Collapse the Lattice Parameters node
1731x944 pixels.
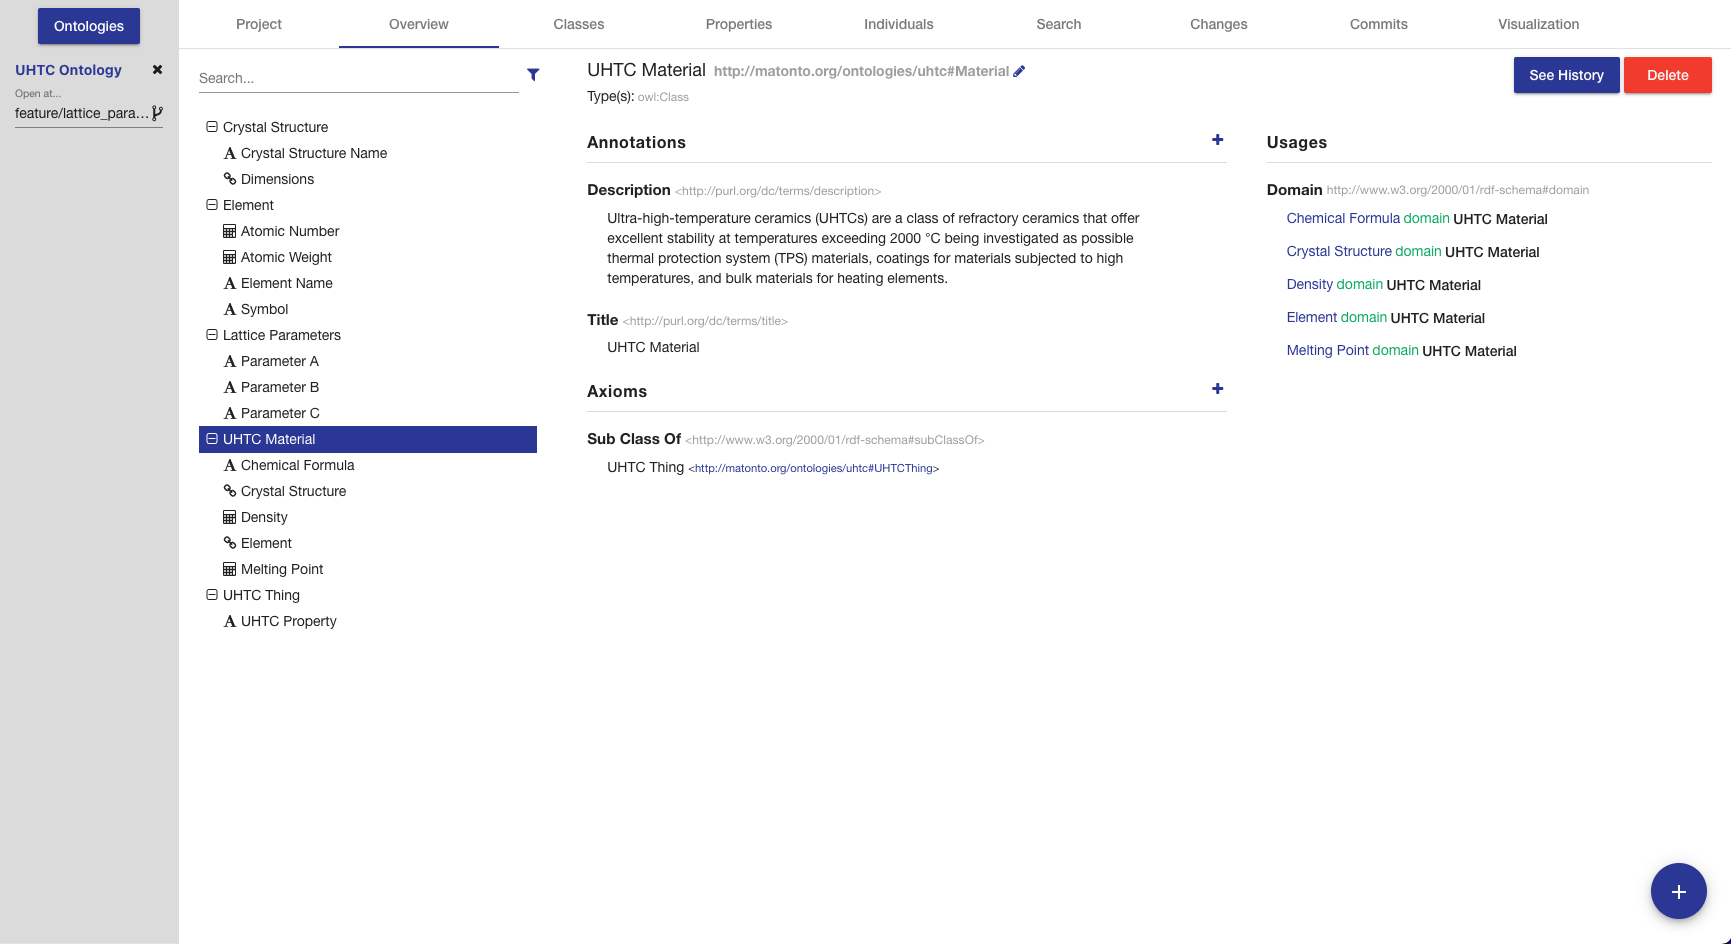[211, 335]
